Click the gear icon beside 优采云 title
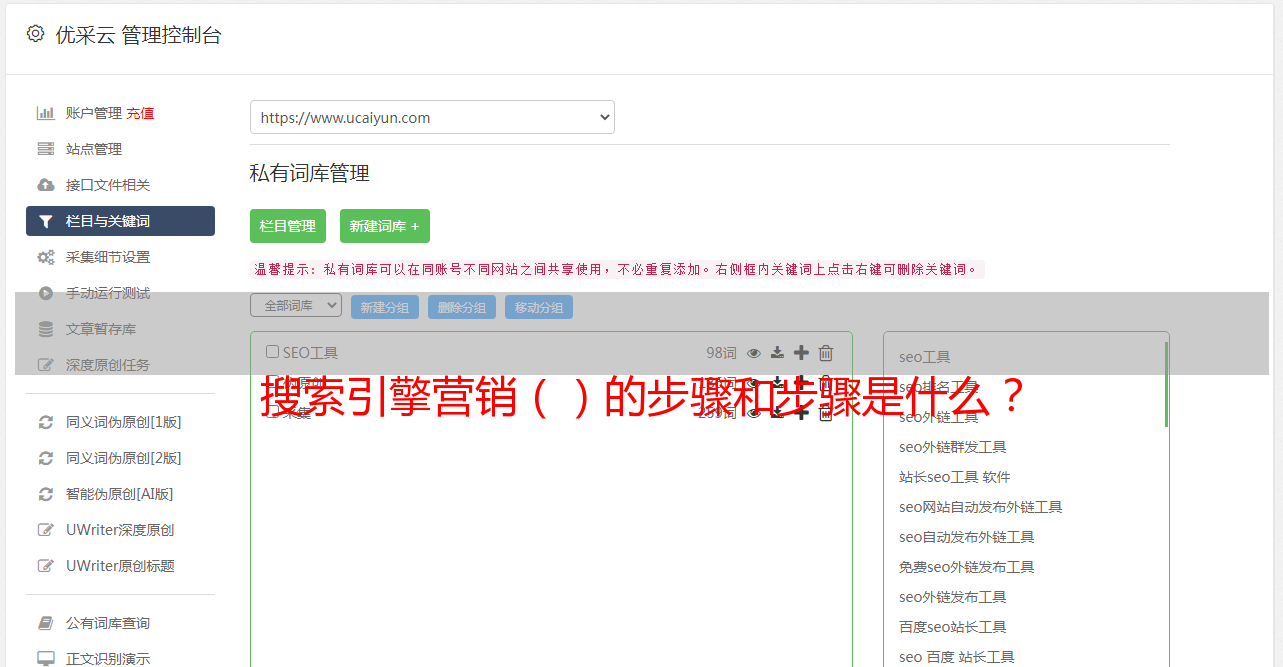Viewport: 1283px width, 667px height. coord(36,34)
